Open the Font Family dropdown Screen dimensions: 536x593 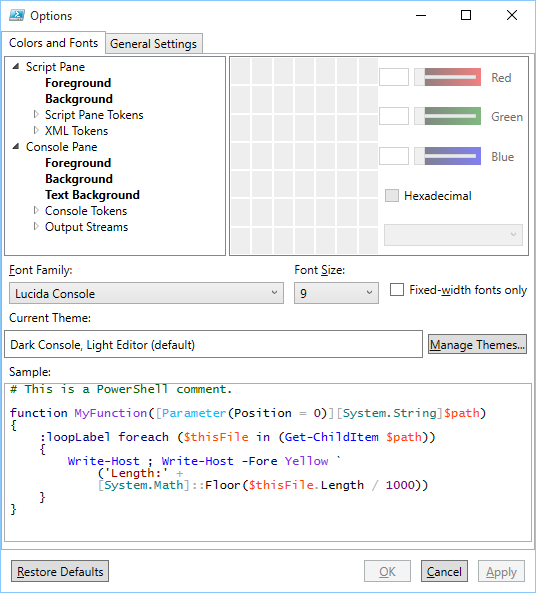point(146,293)
